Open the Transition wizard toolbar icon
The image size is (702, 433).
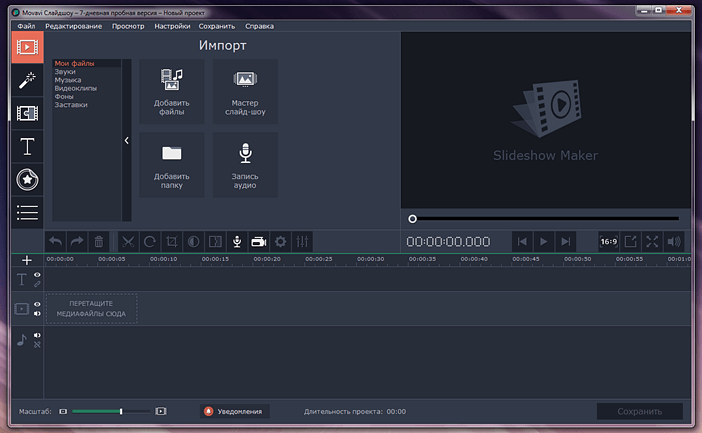pyautogui.click(x=215, y=242)
